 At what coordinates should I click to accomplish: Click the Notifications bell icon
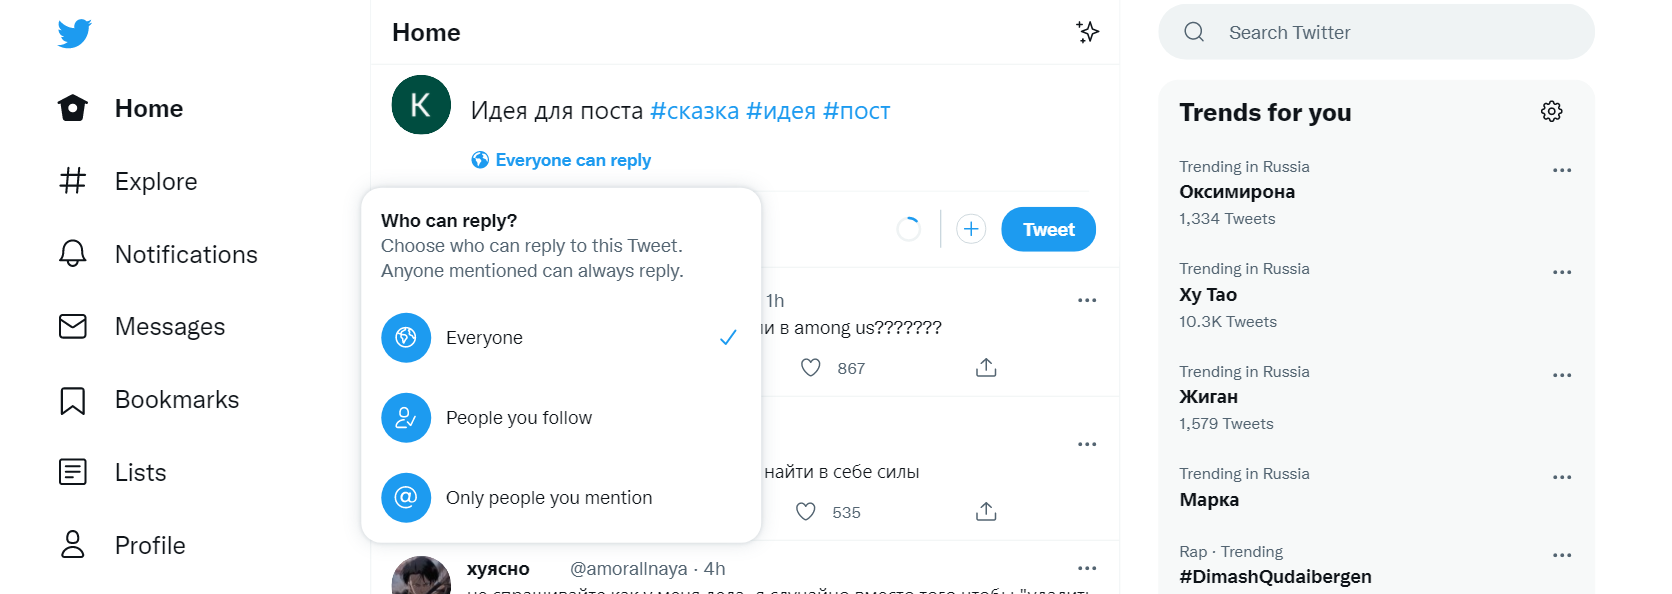(x=73, y=254)
